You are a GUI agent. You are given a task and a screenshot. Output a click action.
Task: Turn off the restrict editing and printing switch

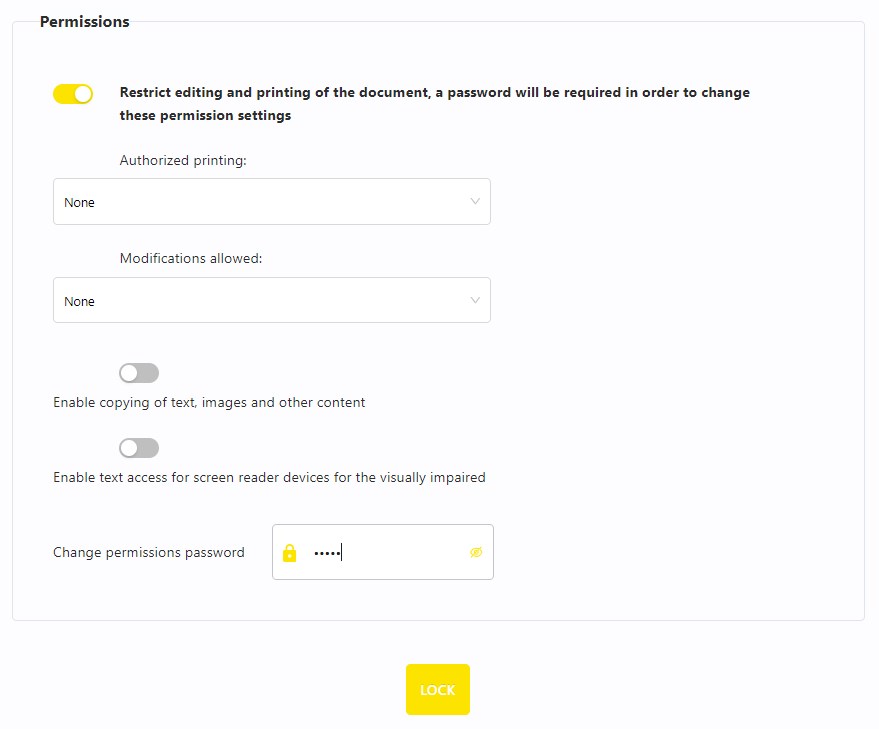pos(73,94)
